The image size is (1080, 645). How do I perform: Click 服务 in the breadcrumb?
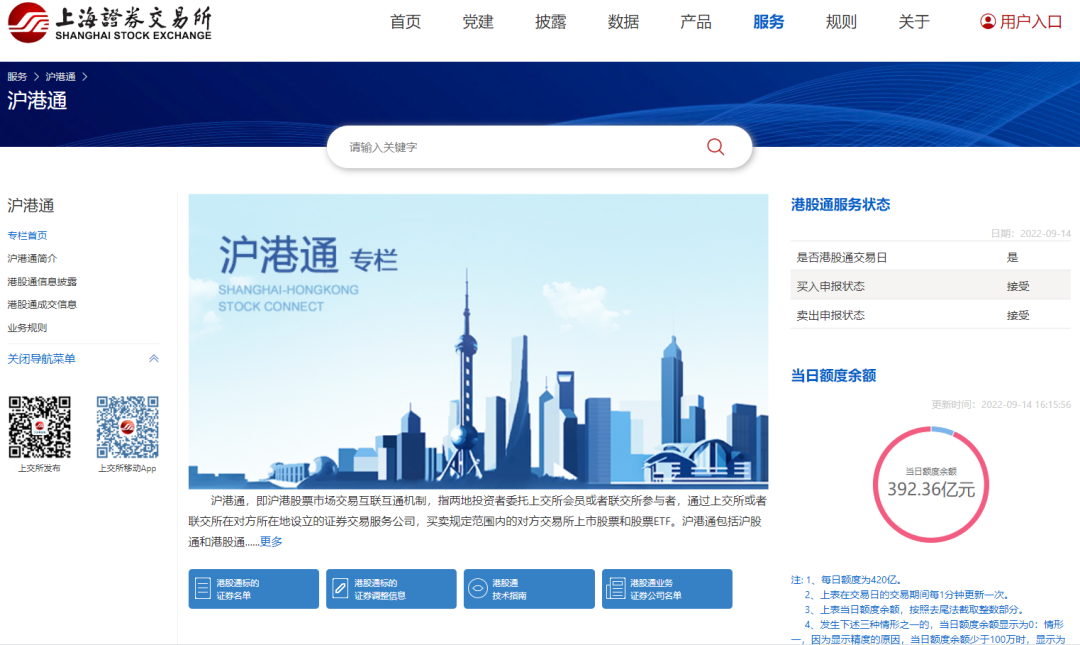[x=17, y=76]
